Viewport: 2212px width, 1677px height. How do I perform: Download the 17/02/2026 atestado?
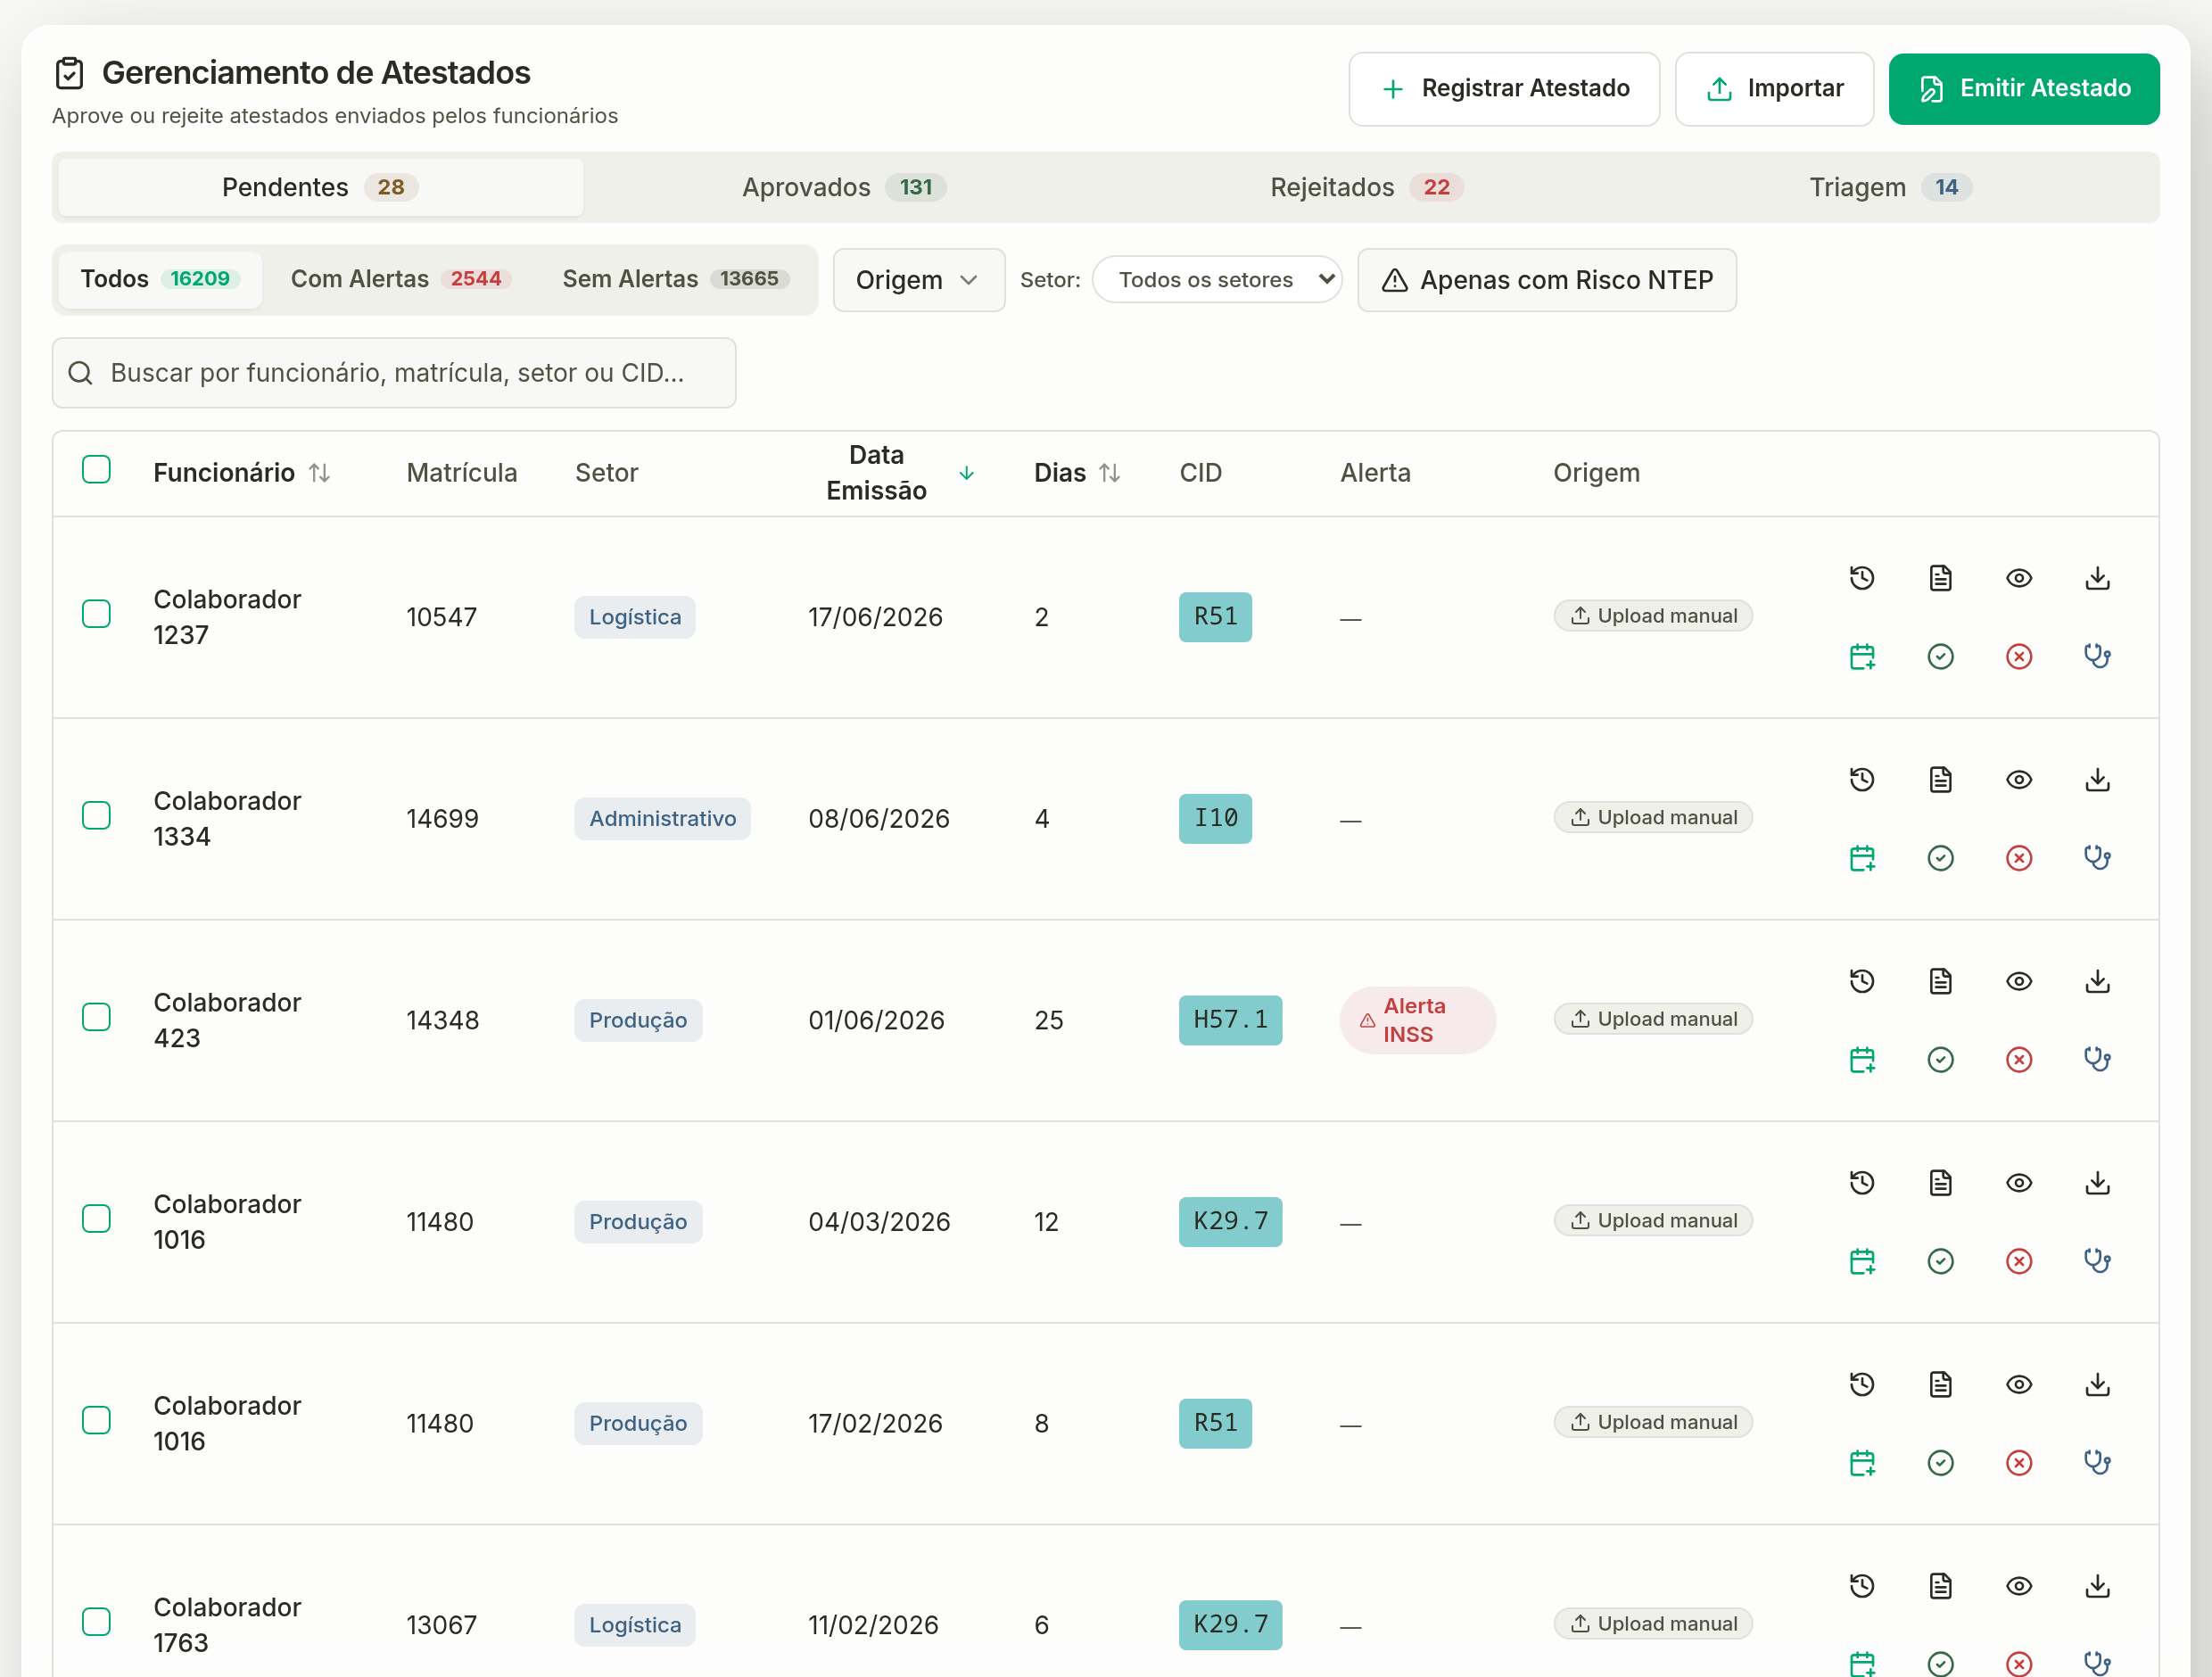coord(2097,1385)
